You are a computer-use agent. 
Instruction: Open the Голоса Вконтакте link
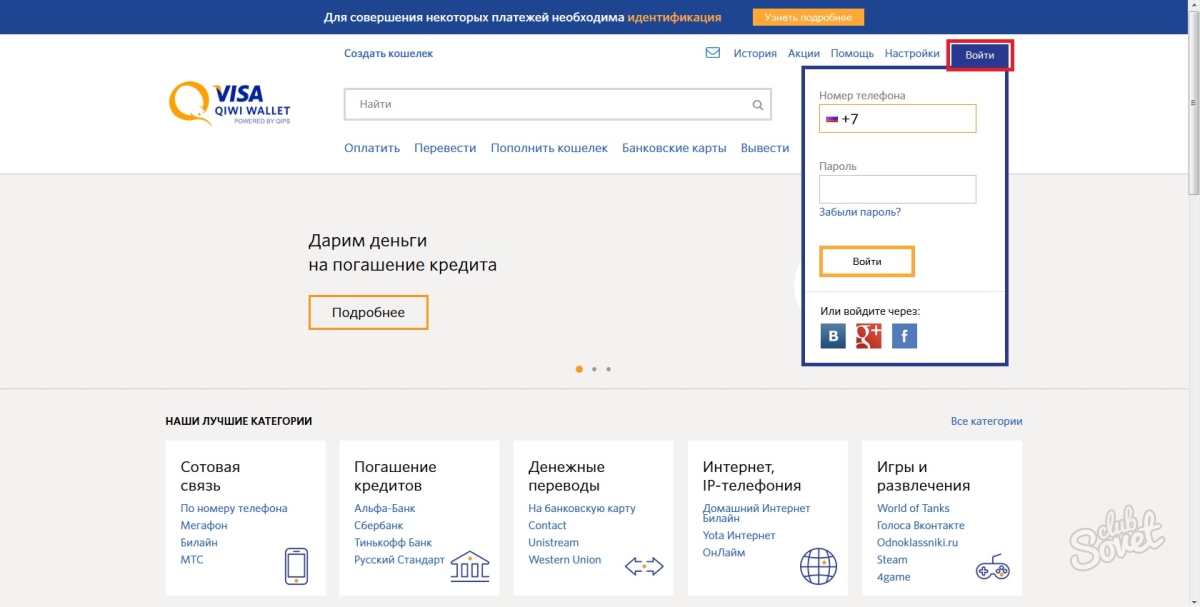(921, 525)
